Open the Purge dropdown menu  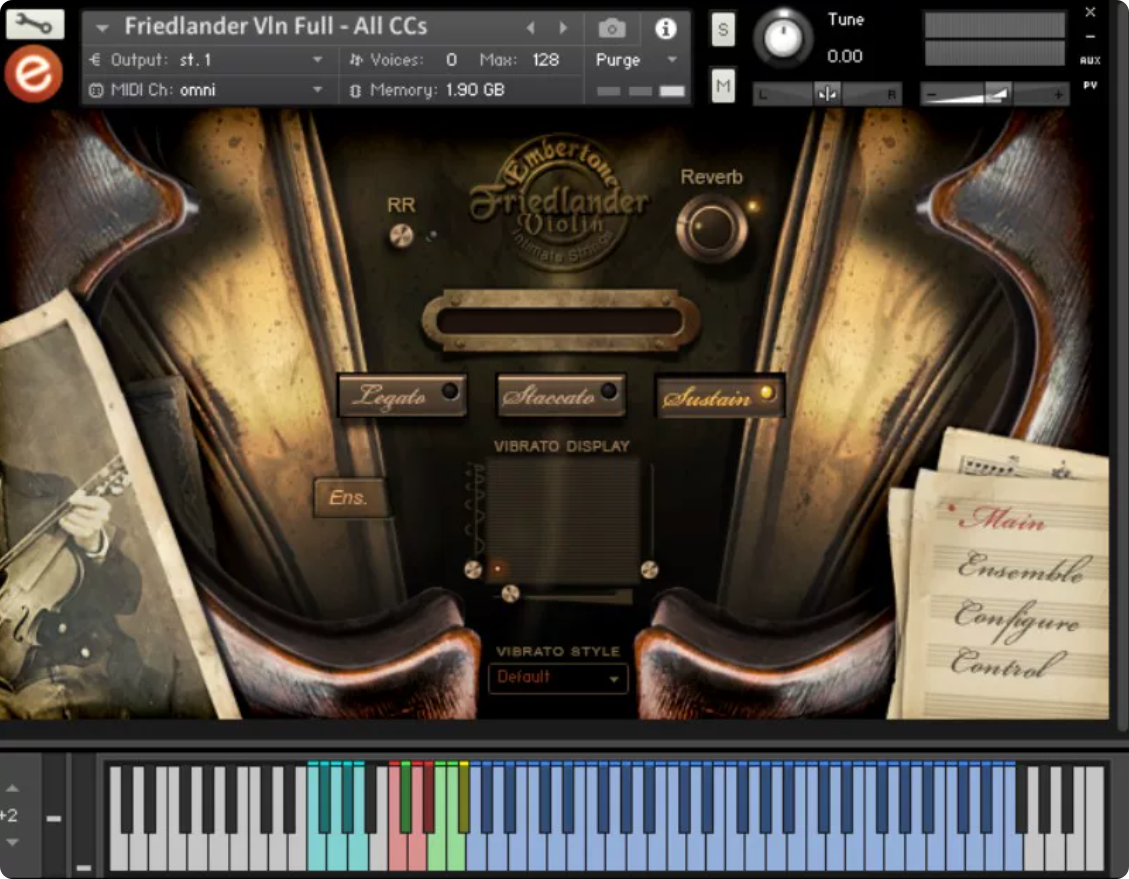tap(637, 60)
